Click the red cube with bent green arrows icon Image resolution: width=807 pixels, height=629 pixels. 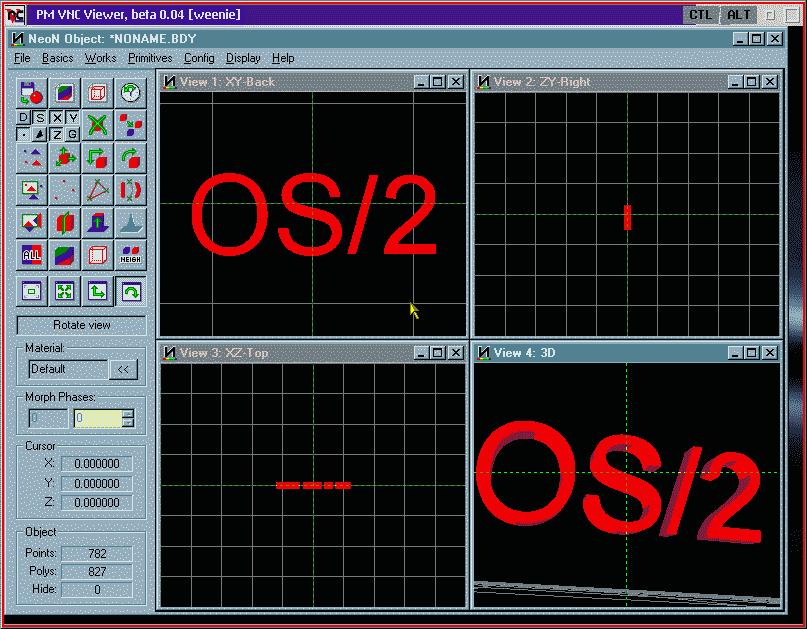97,158
